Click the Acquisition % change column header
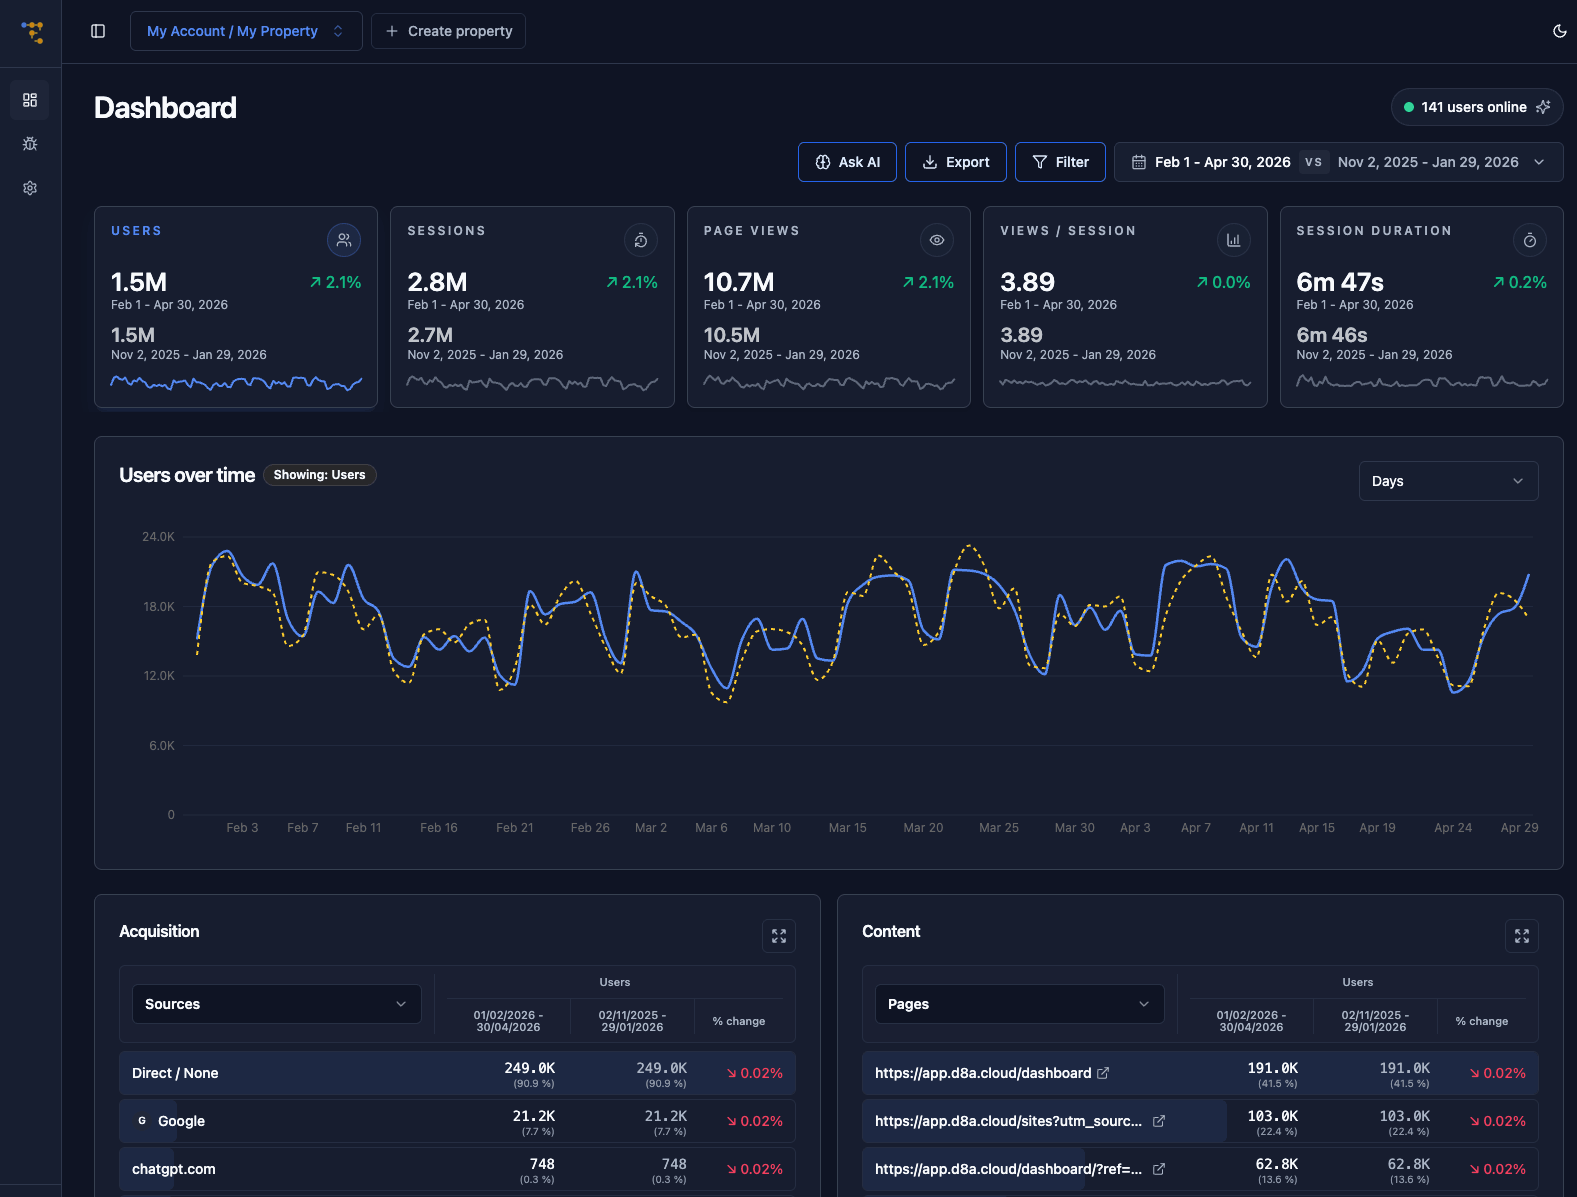Screen dimensions: 1577x1197 (x=739, y=1021)
